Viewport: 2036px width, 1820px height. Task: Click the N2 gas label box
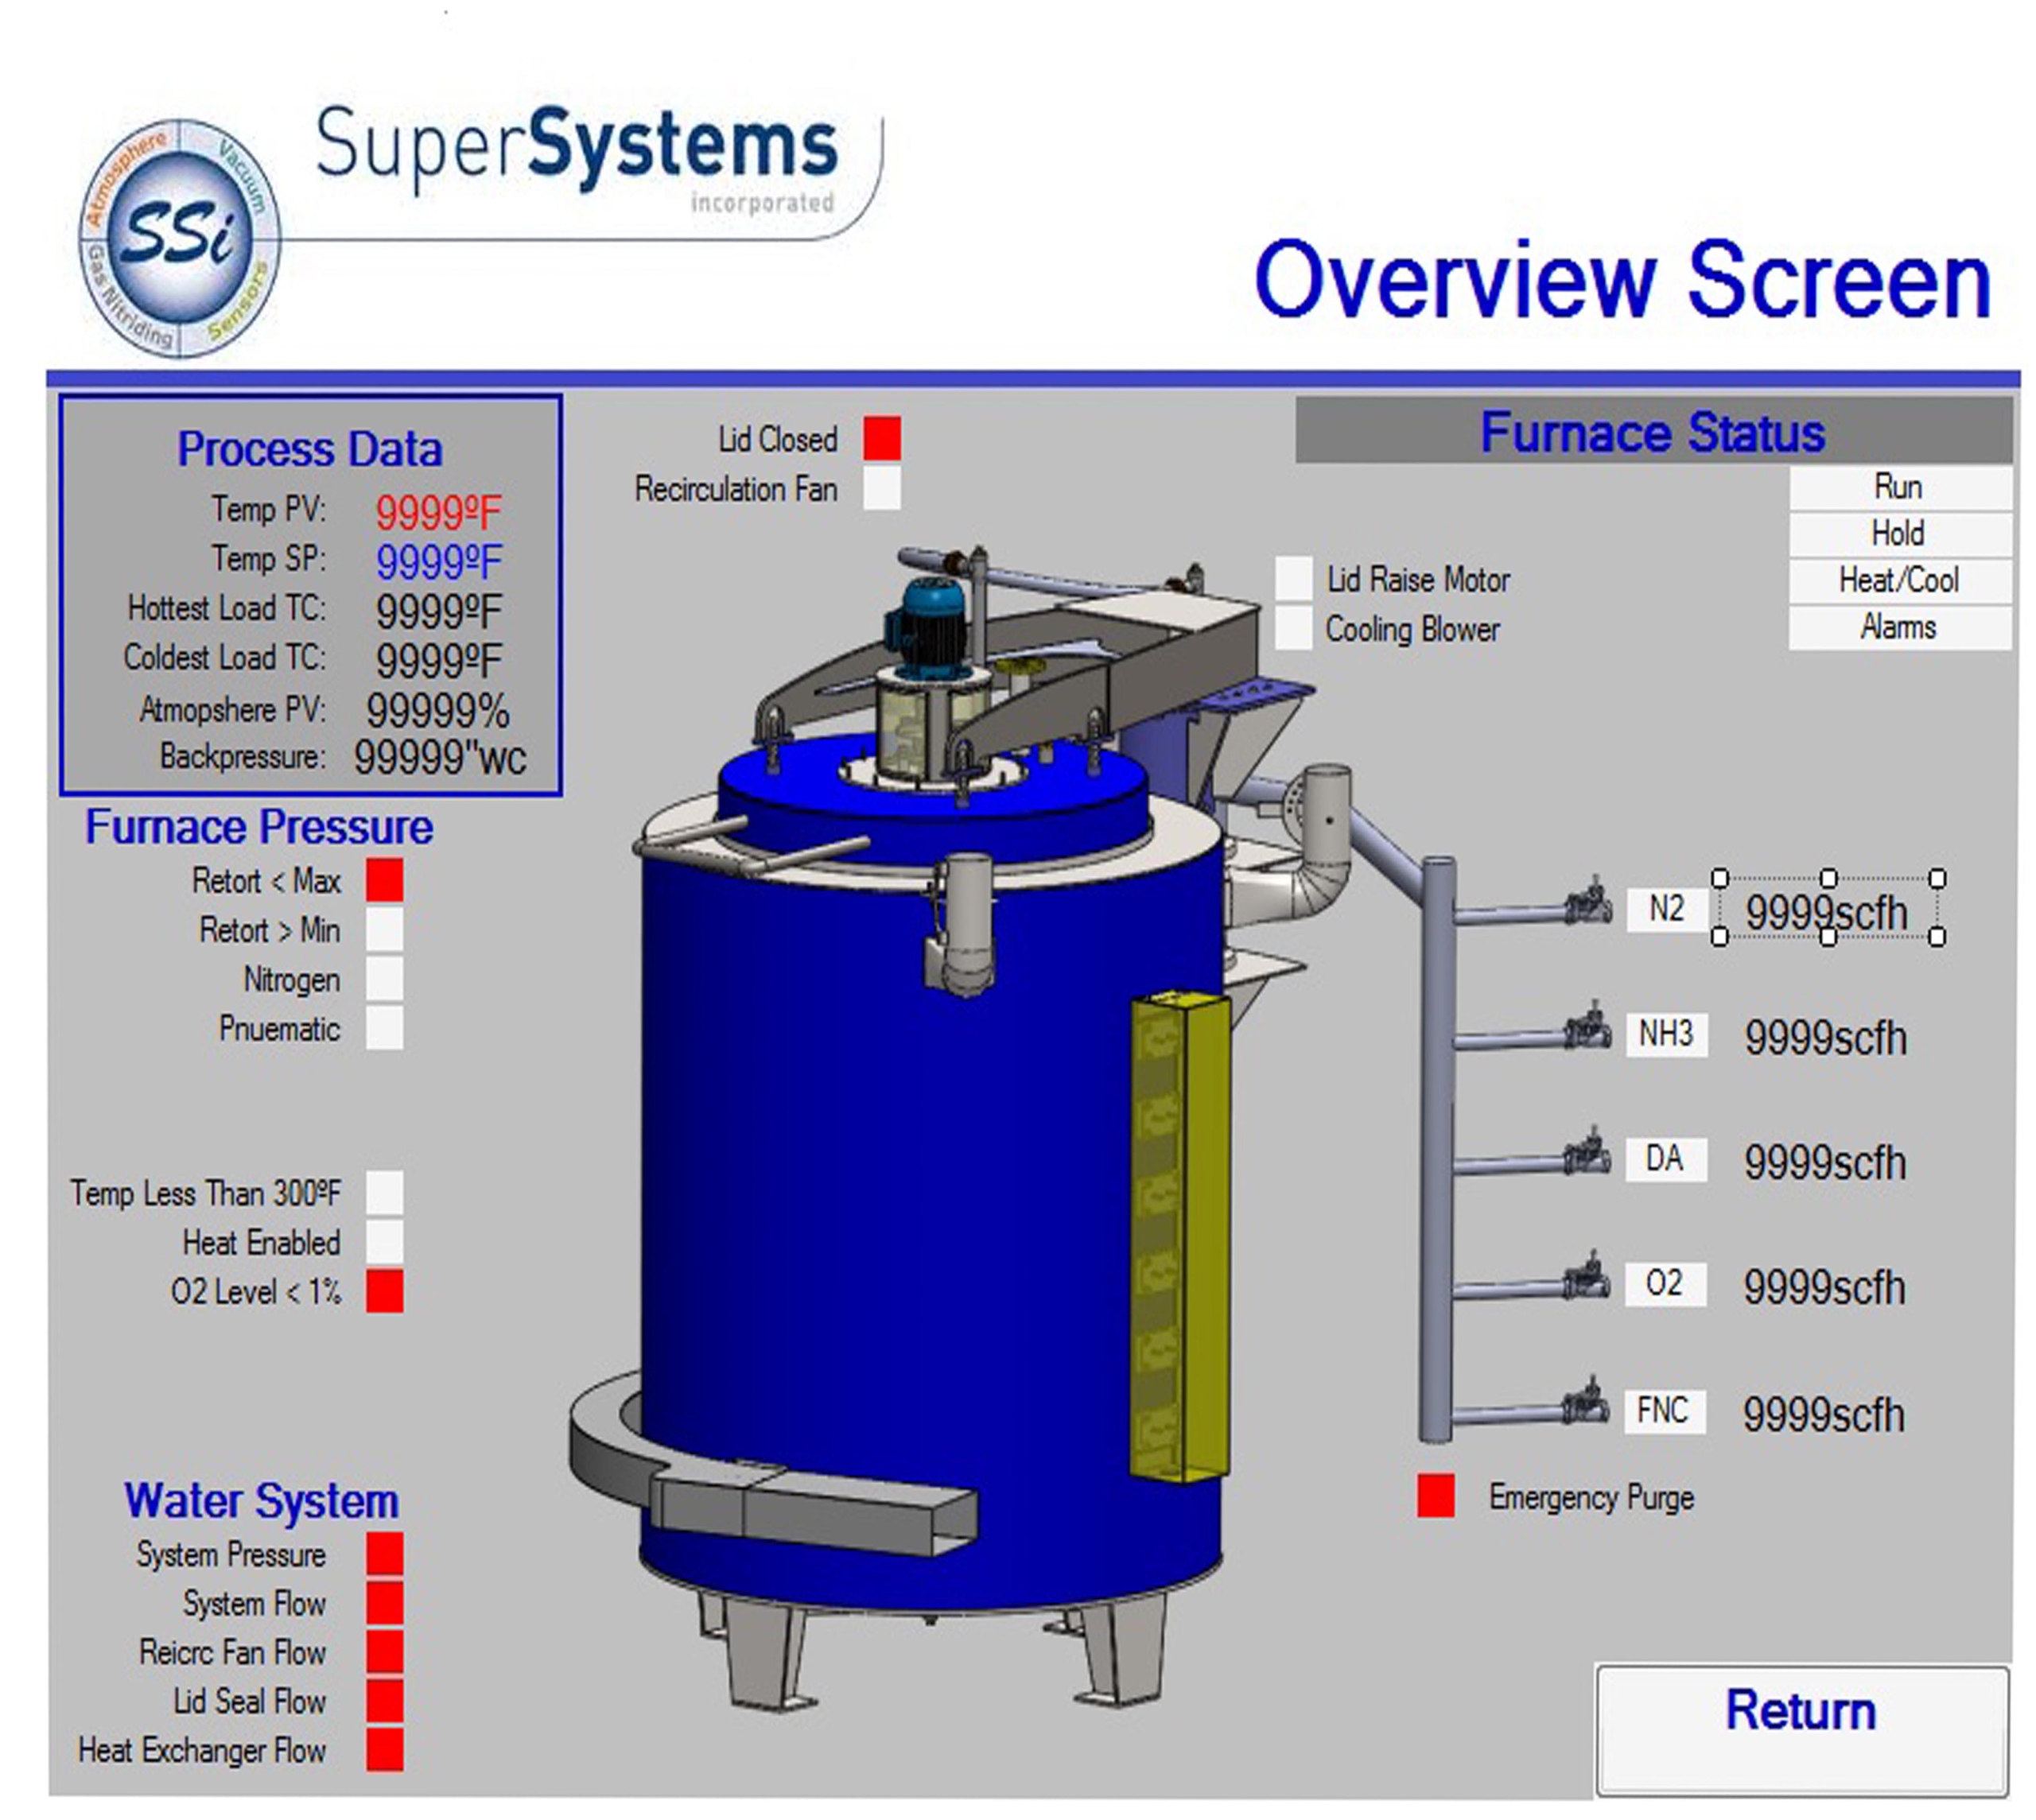1667,909
